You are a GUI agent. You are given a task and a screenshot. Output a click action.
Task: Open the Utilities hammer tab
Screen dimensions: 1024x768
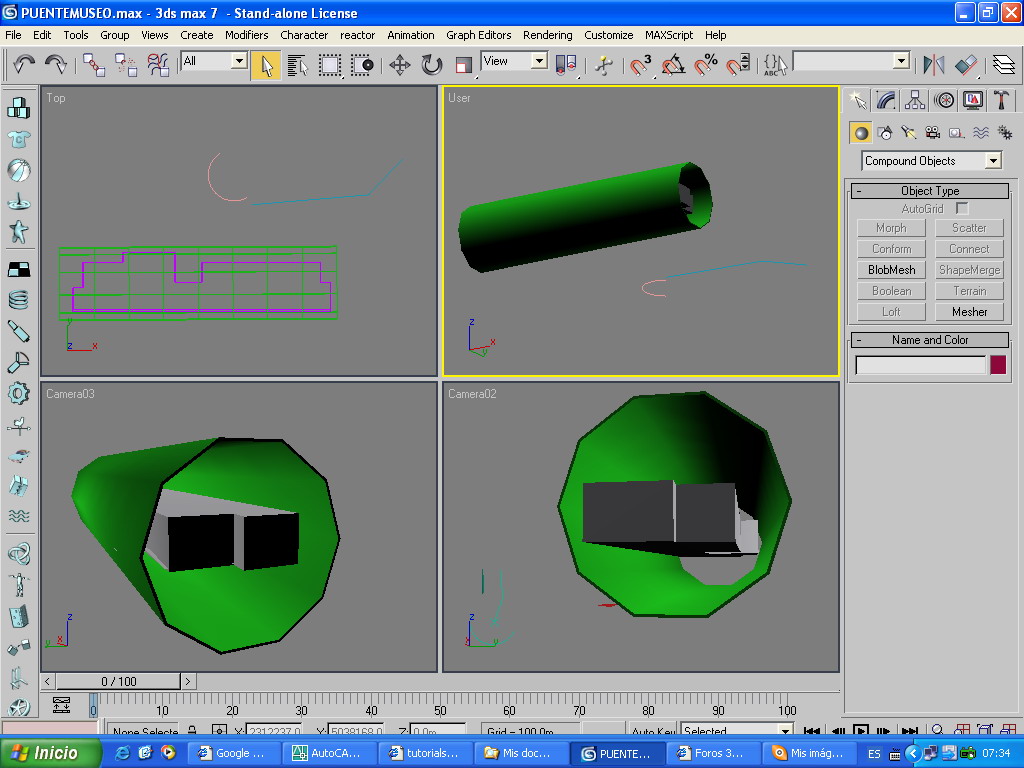coord(1002,100)
